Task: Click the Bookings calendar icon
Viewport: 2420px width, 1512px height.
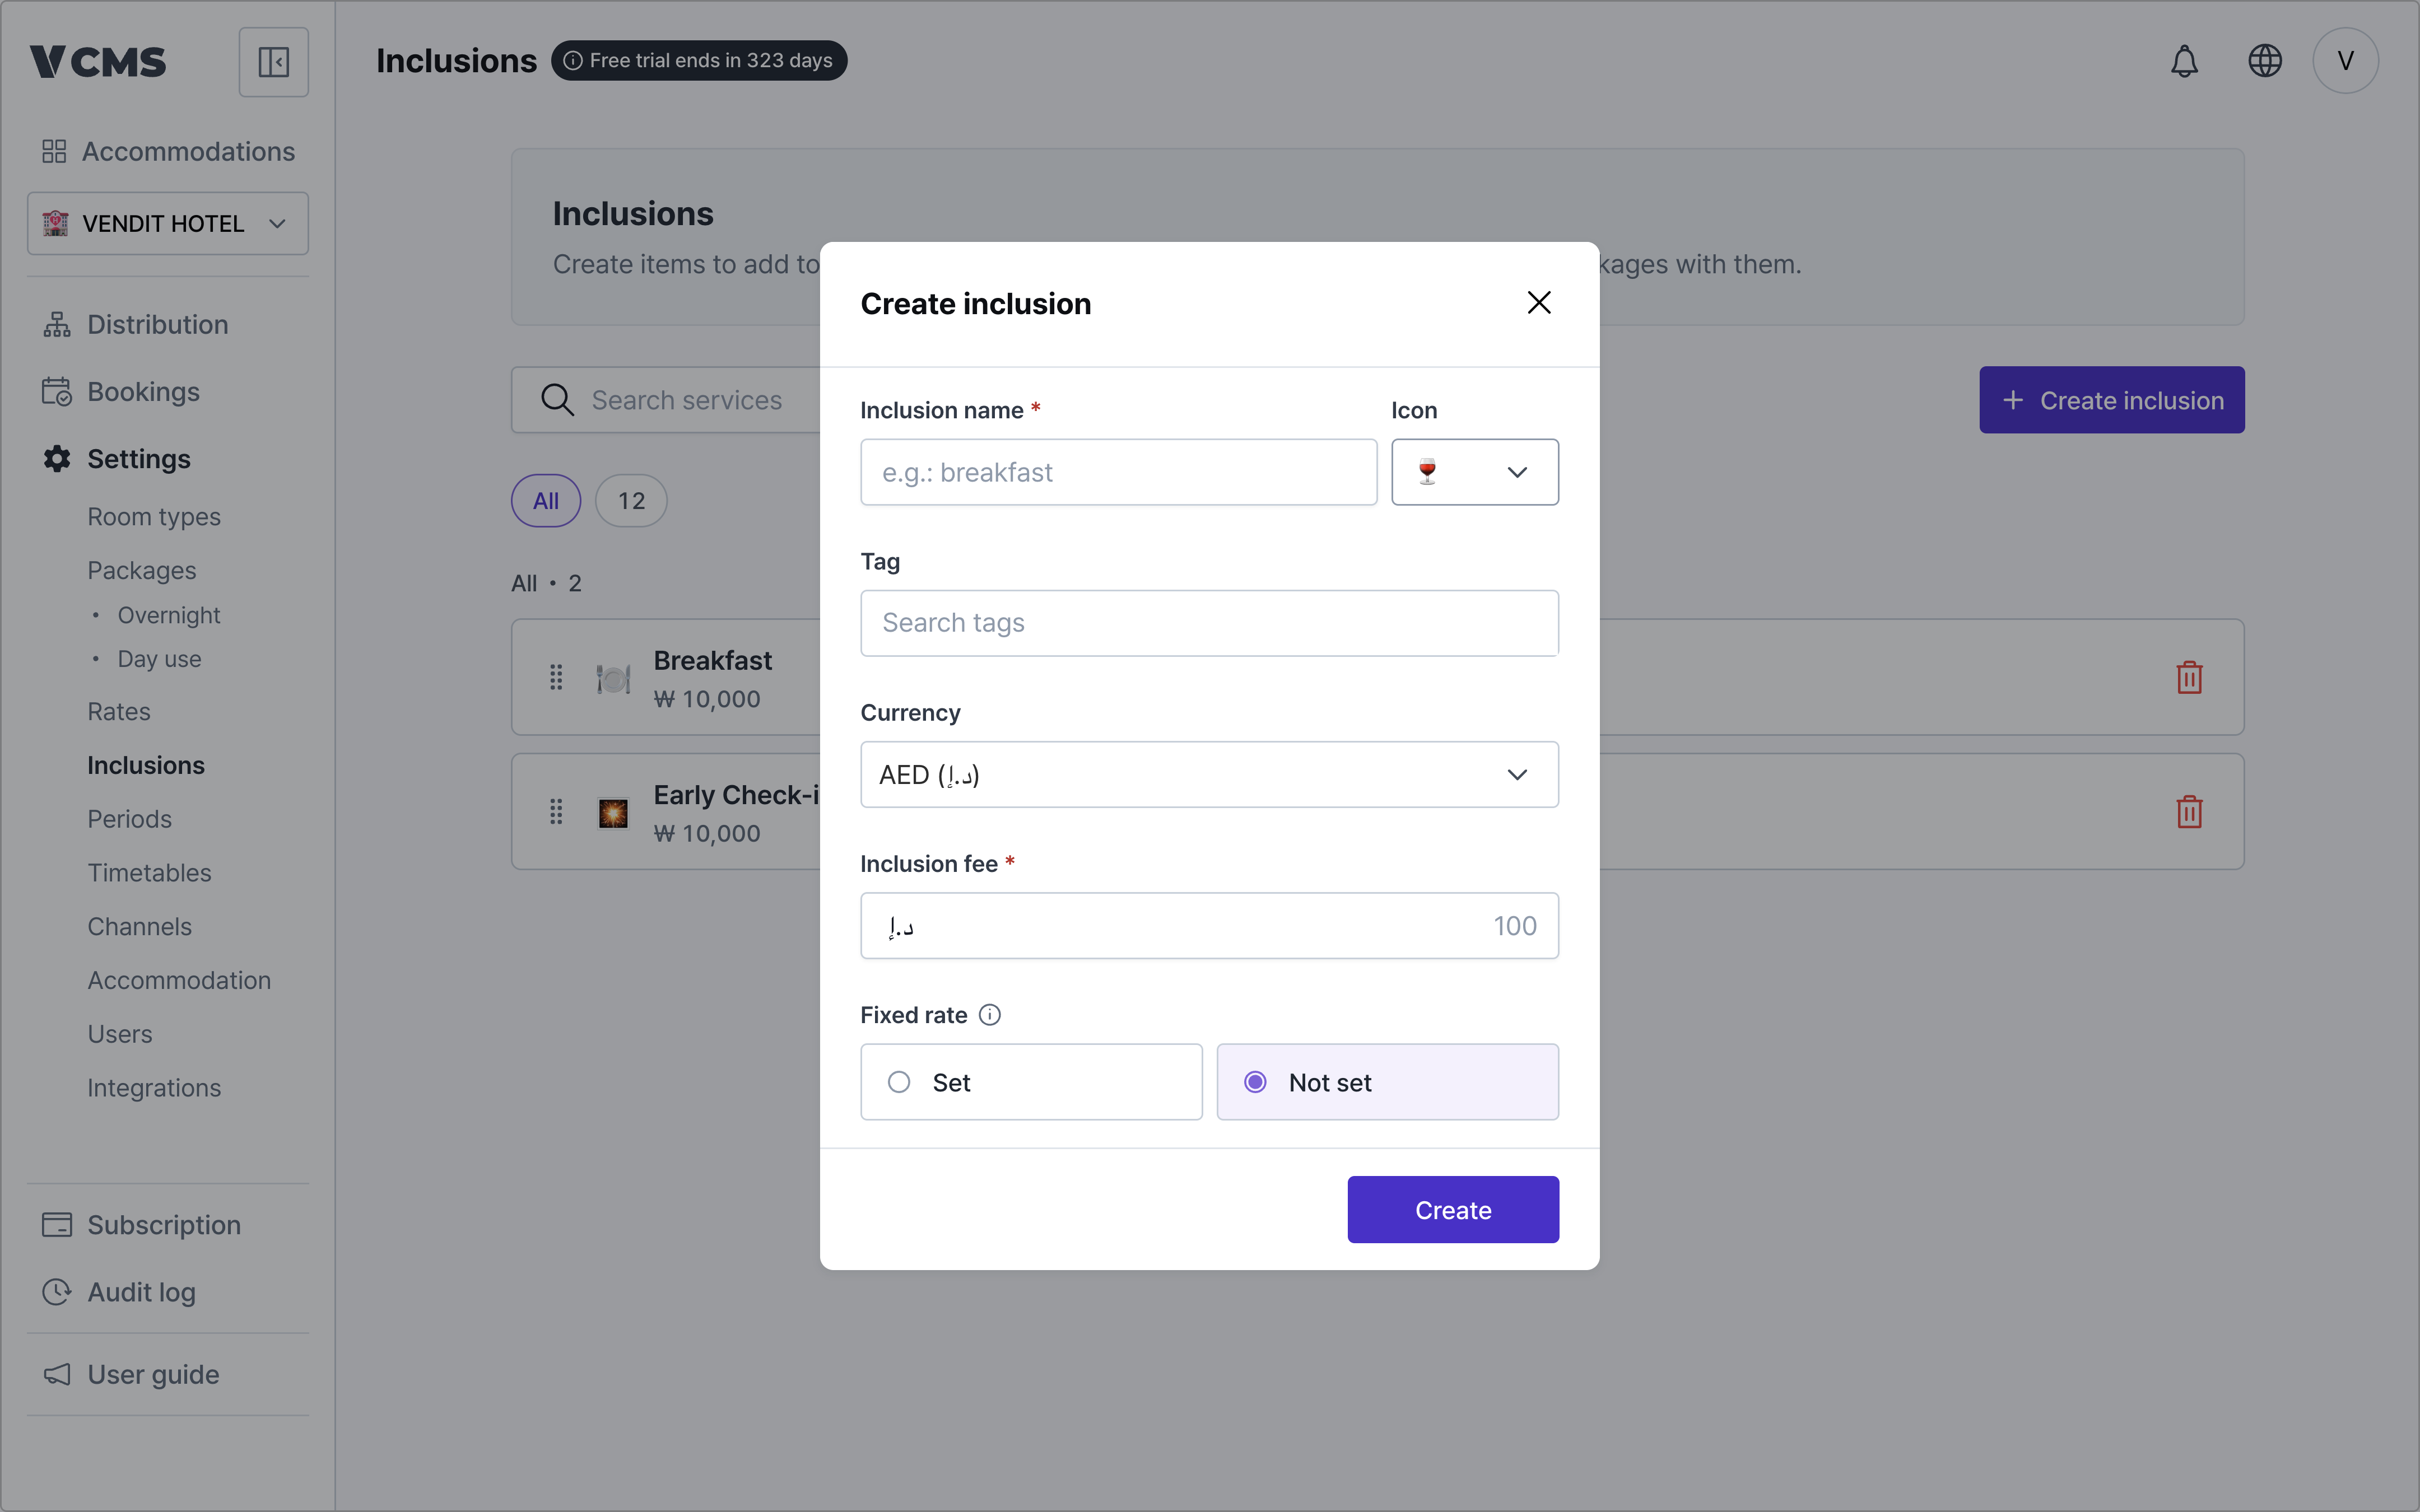Action: (x=57, y=392)
